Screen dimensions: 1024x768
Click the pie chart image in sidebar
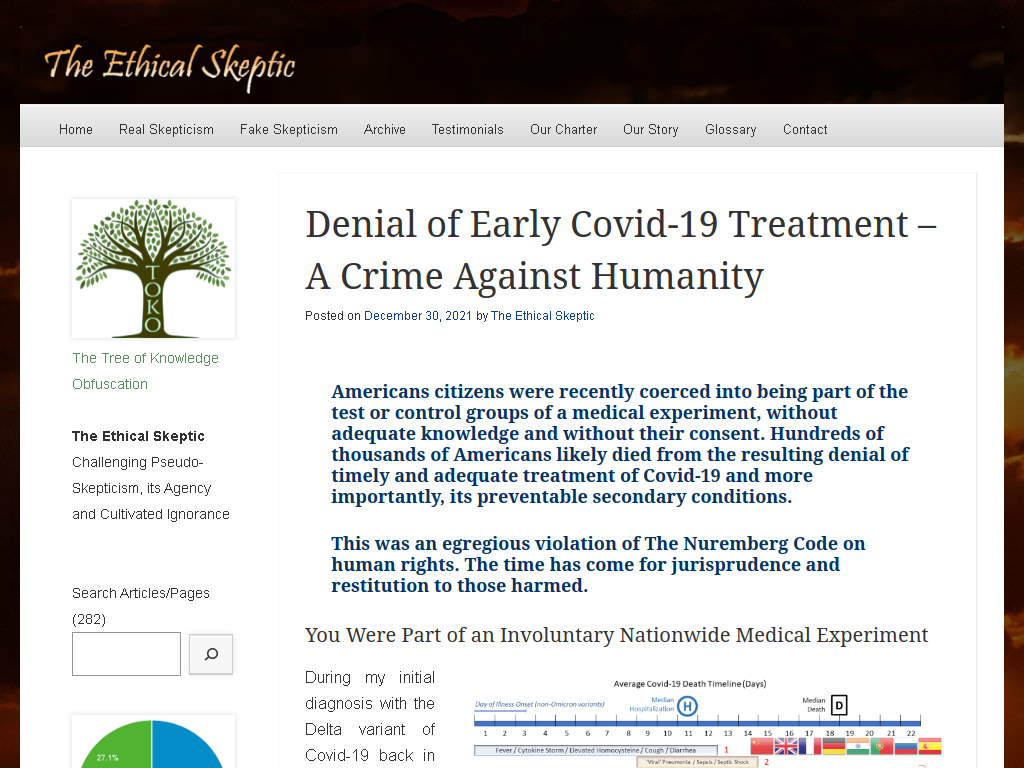[x=153, y=742]
